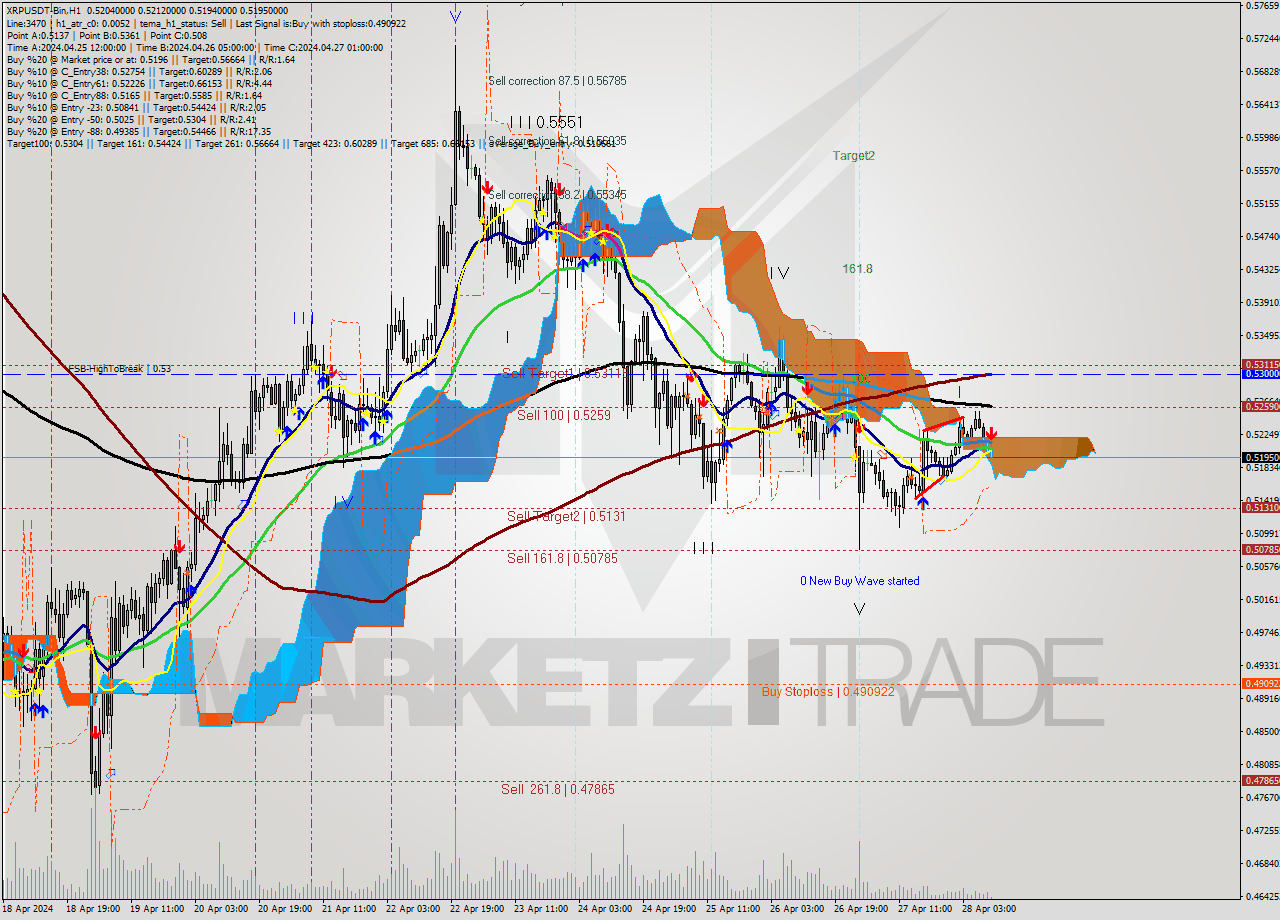Screen dimensions: 1280x920
Task: Select the Entry -50: 0.5025 line
Action: coord(130,119)
